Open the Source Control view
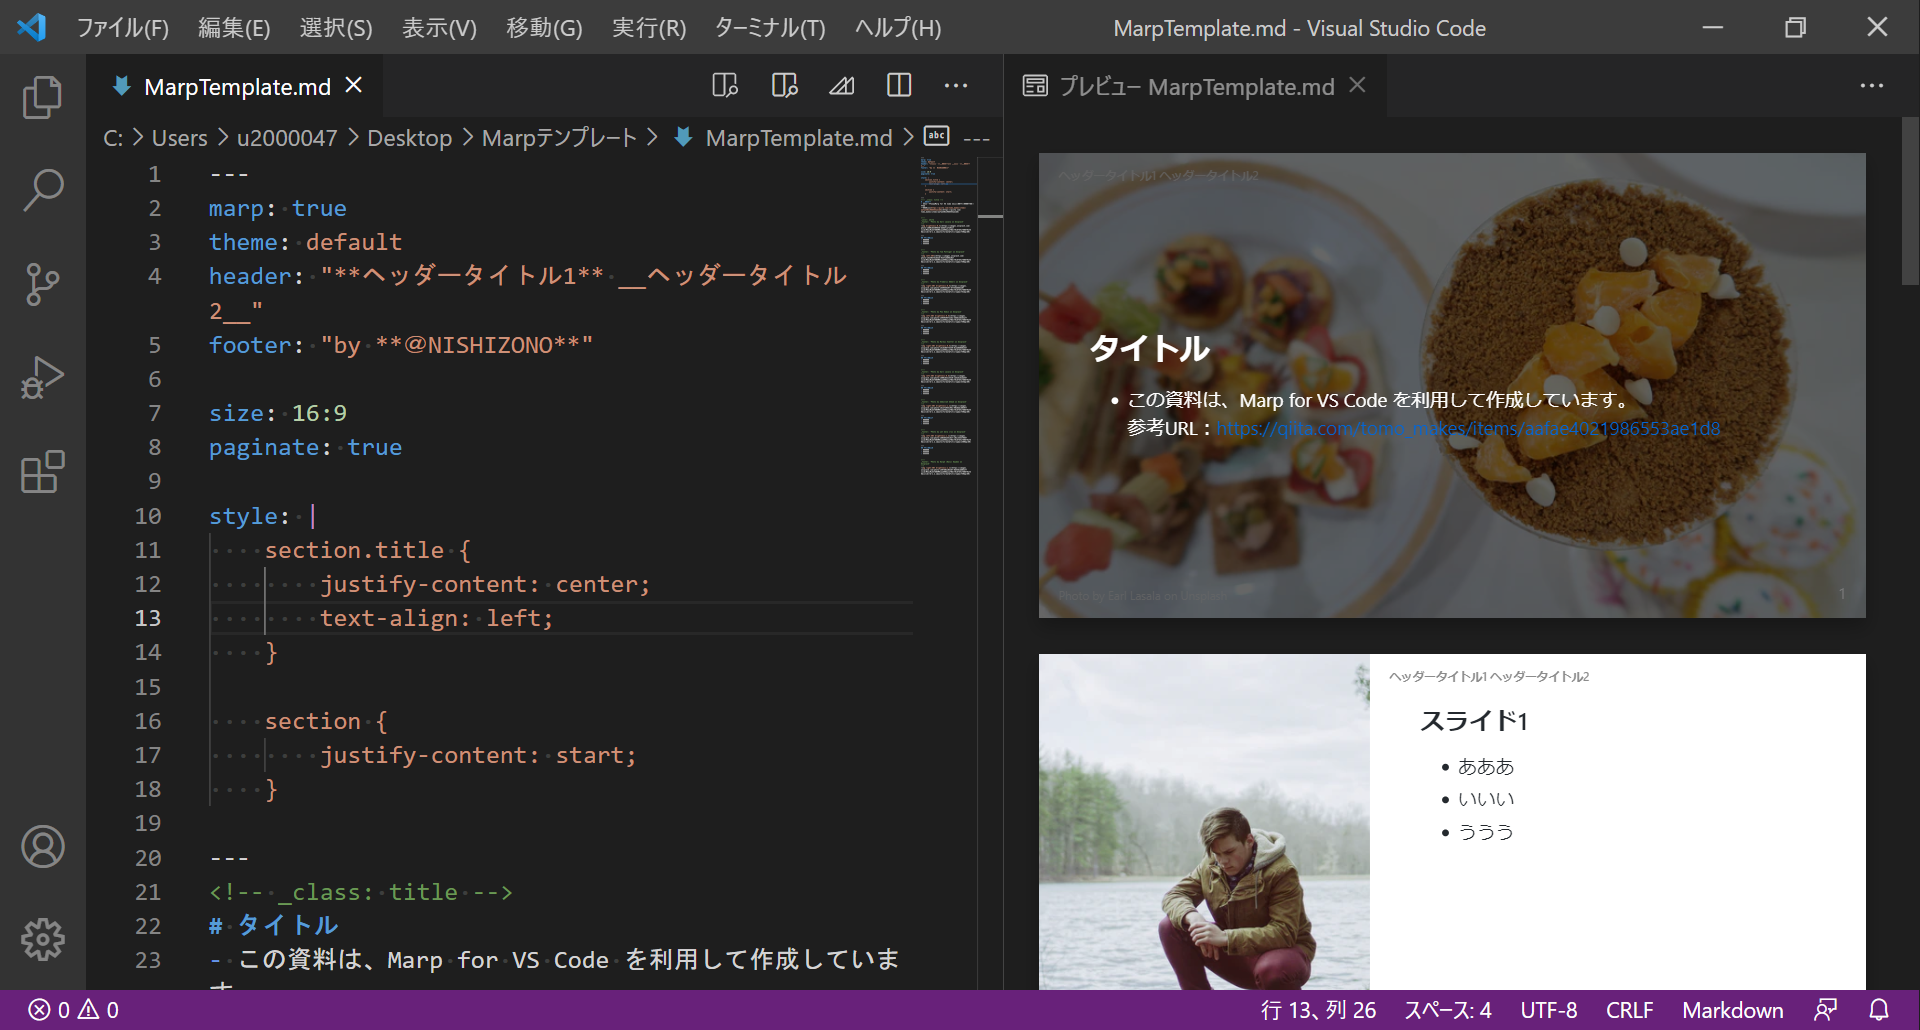The image size is (1920, 1030). point(42,284)
